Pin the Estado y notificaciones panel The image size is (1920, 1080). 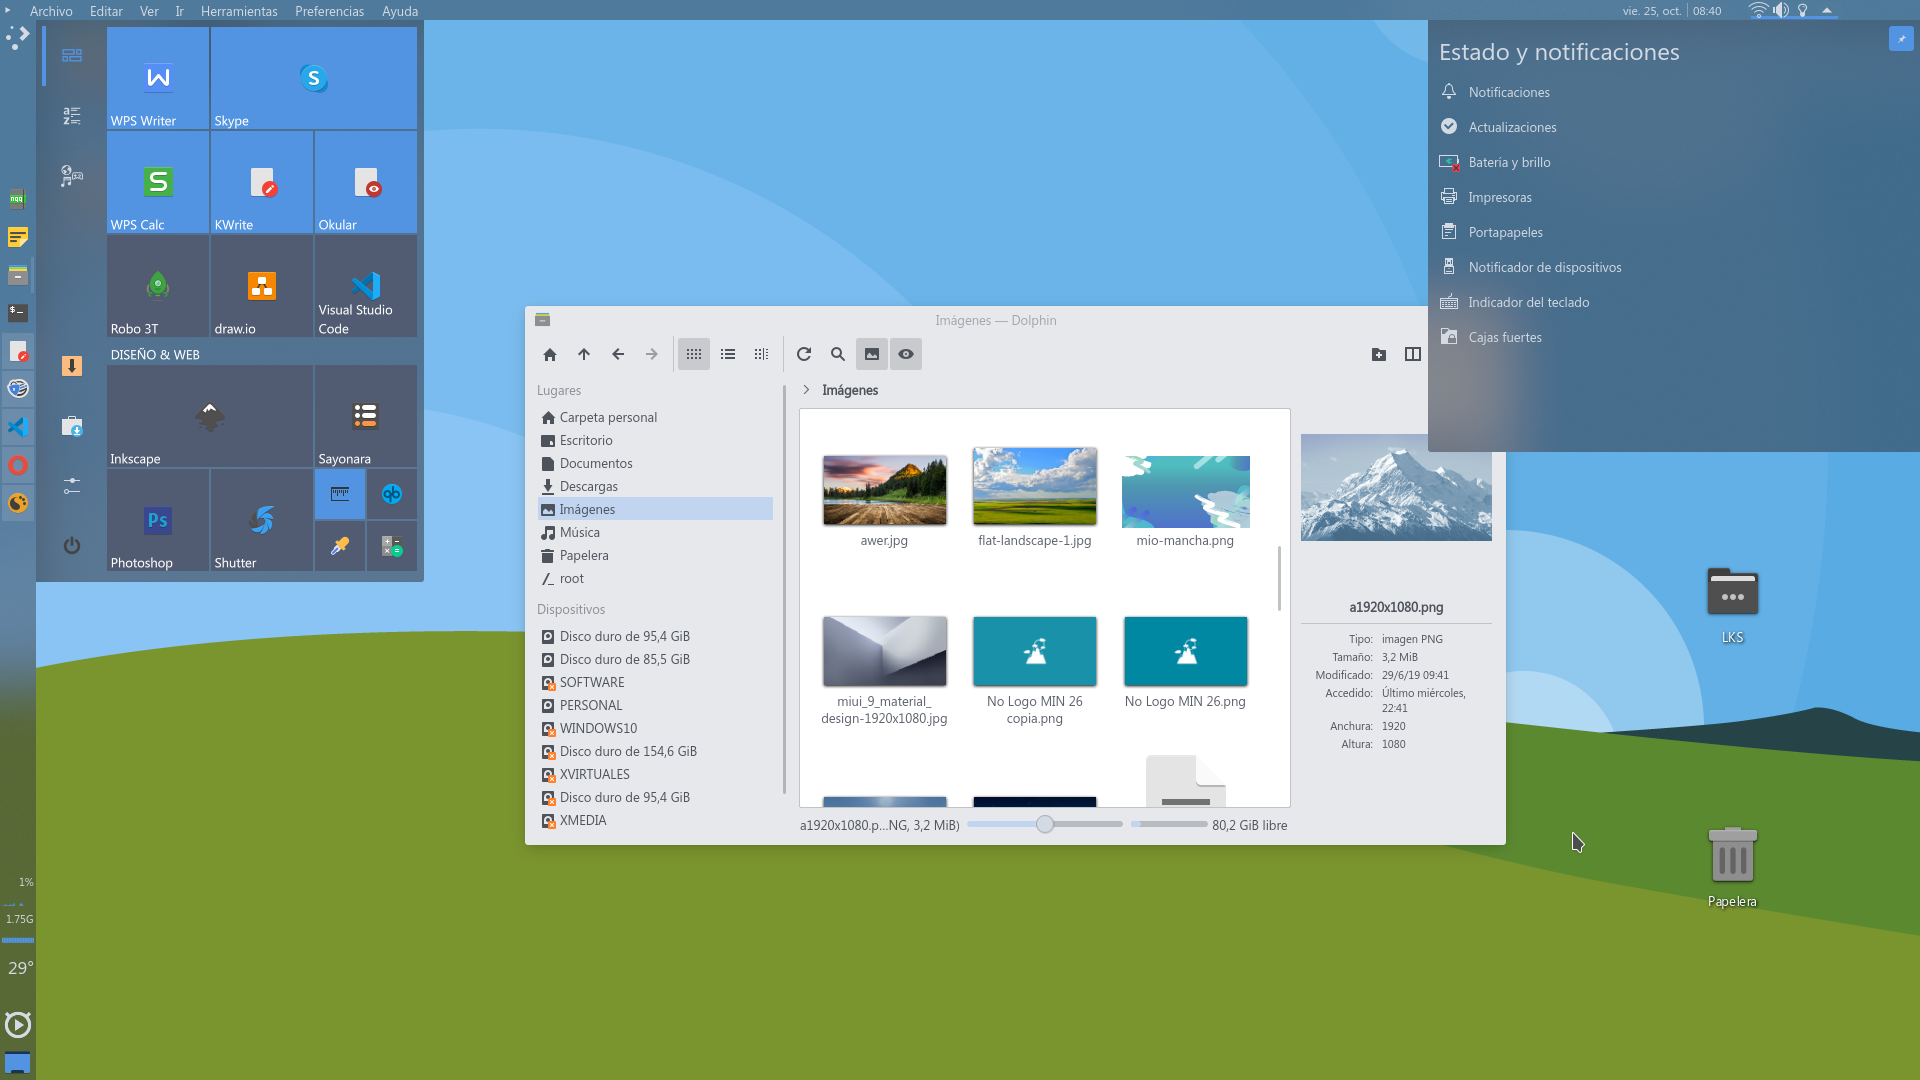[1901, 39]
